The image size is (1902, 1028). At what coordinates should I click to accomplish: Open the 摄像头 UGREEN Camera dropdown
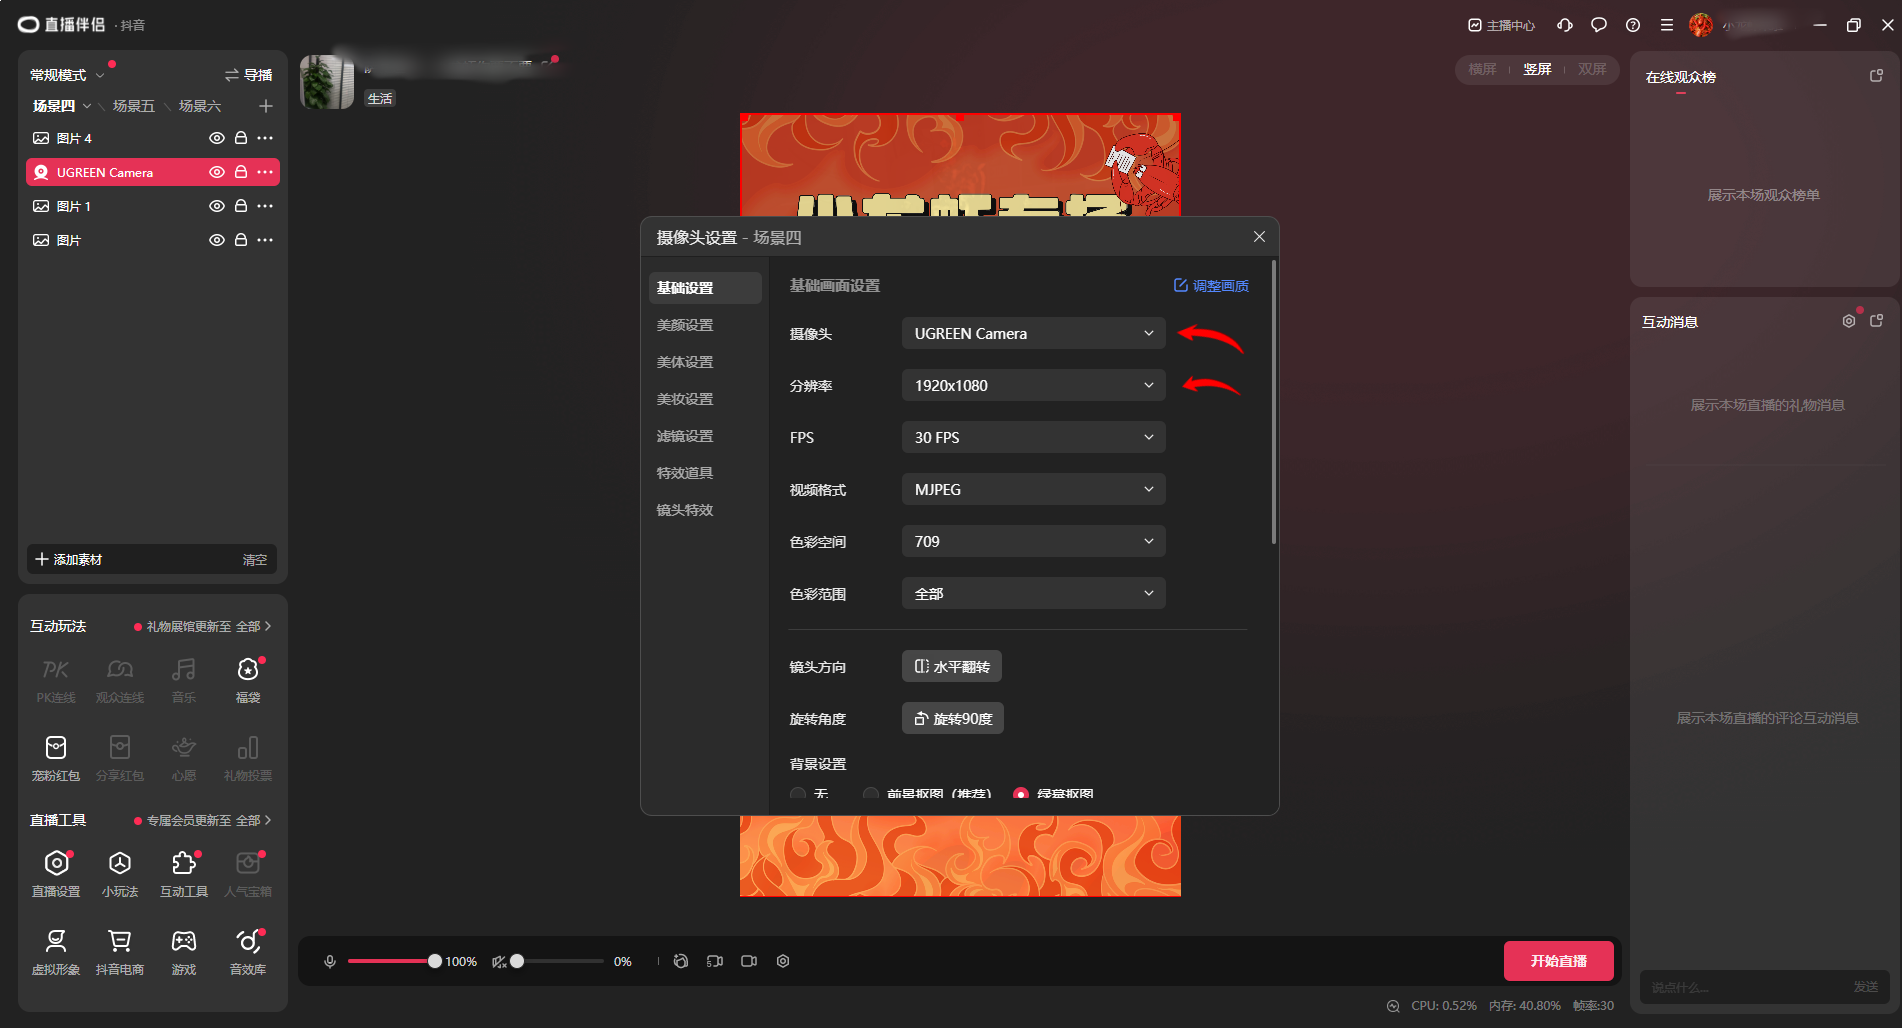(x=1034, y=333)
